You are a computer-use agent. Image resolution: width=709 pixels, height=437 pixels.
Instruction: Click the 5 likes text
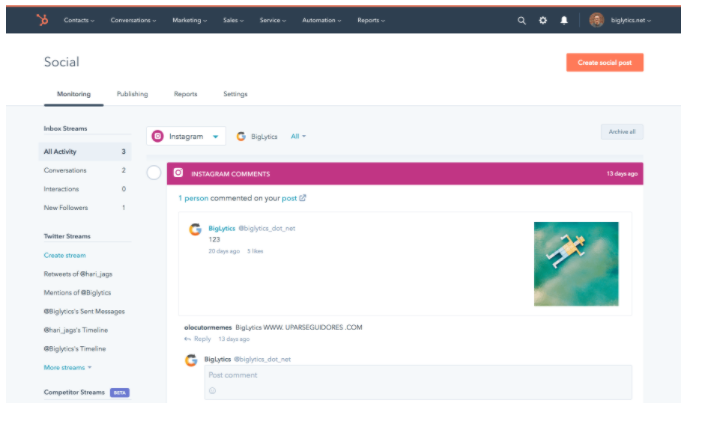(x=255, y=251)
